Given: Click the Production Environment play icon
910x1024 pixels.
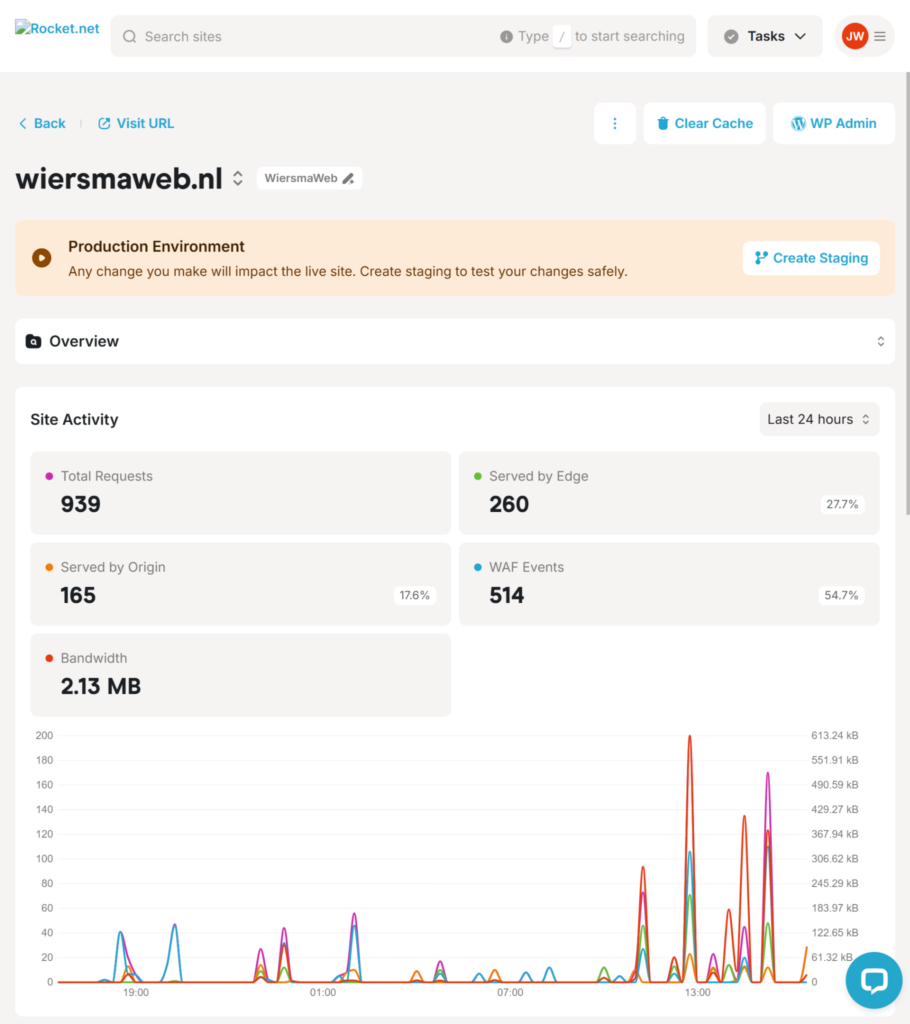Looking at the screenshot, I should 42,257.
